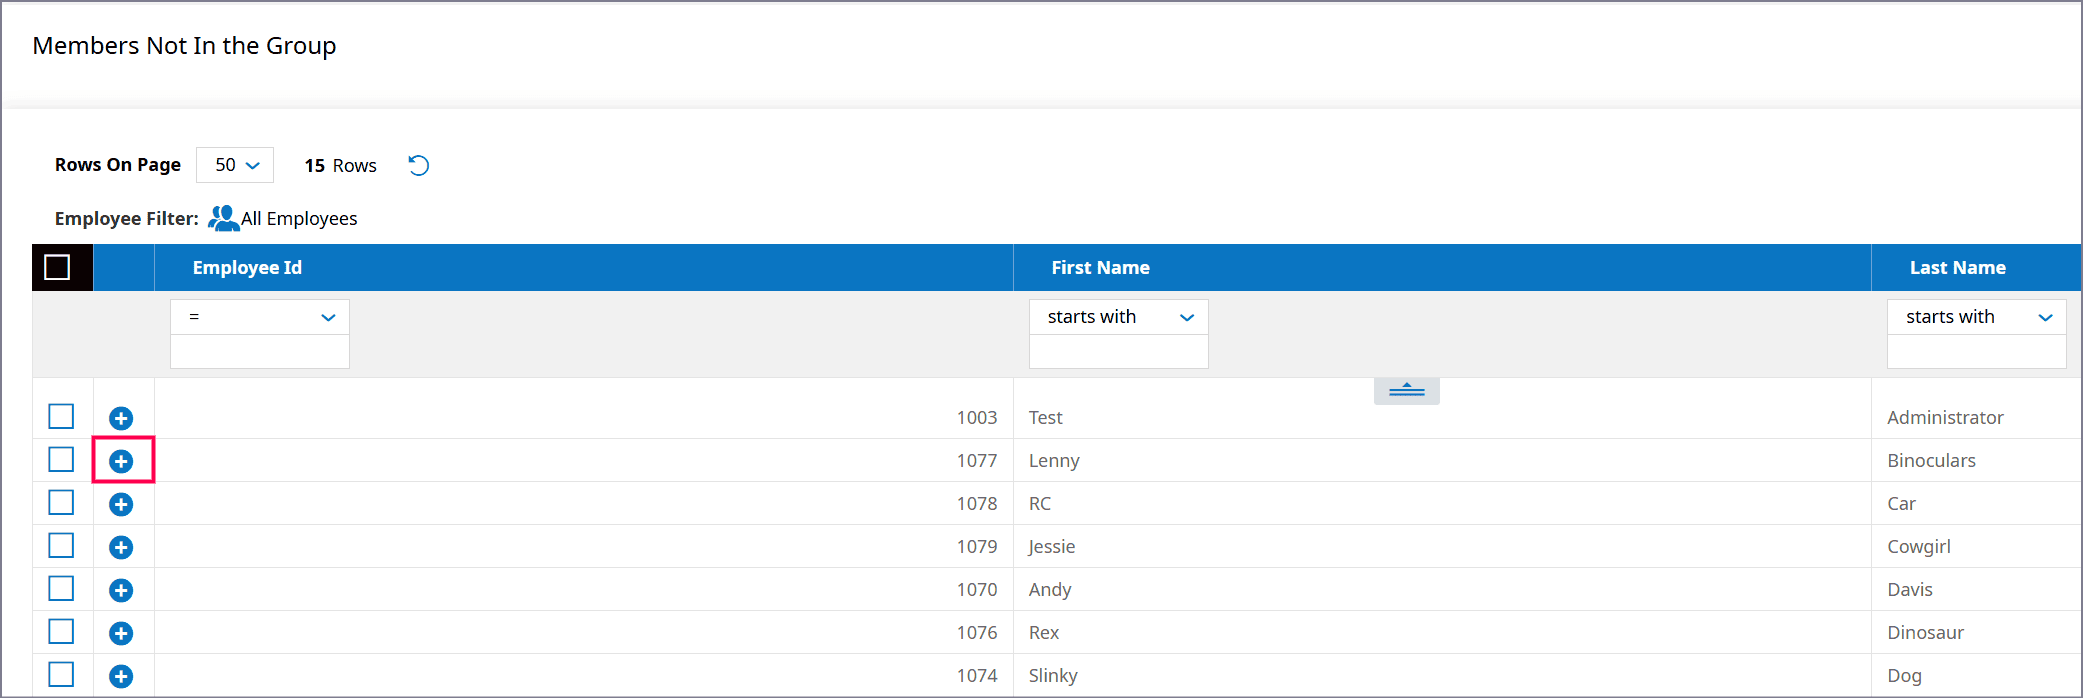The height and width of the screenshot is (698, 2083).
Task: Click last name Dog
Action: [1904, 676]
